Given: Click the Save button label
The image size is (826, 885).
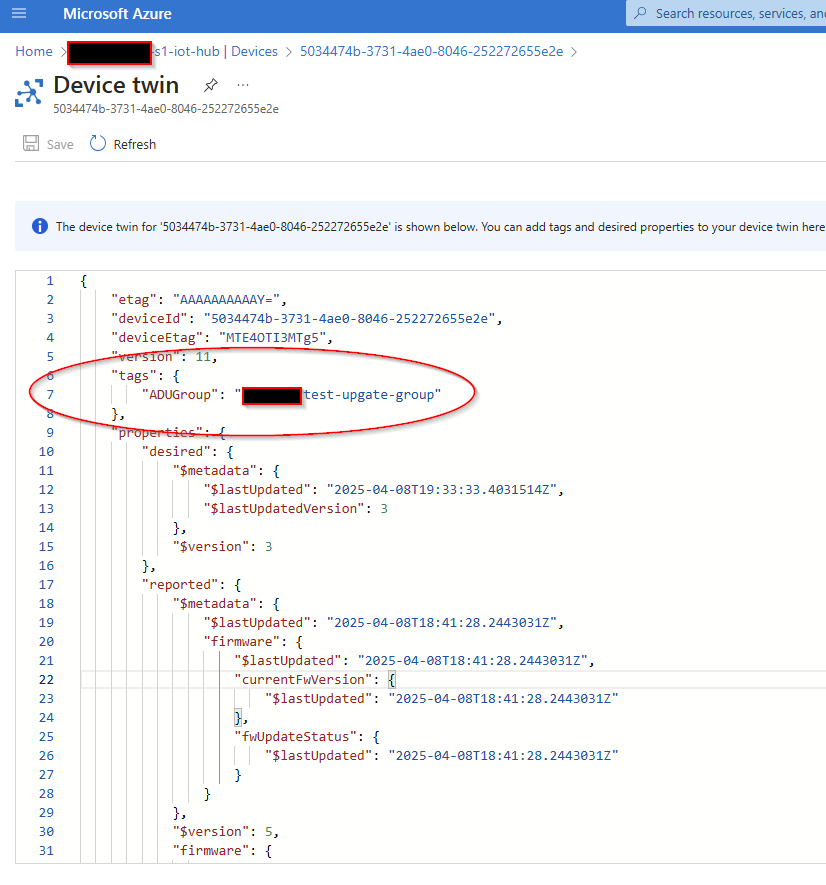Looking at the screenshot, I should pos(60,144).
